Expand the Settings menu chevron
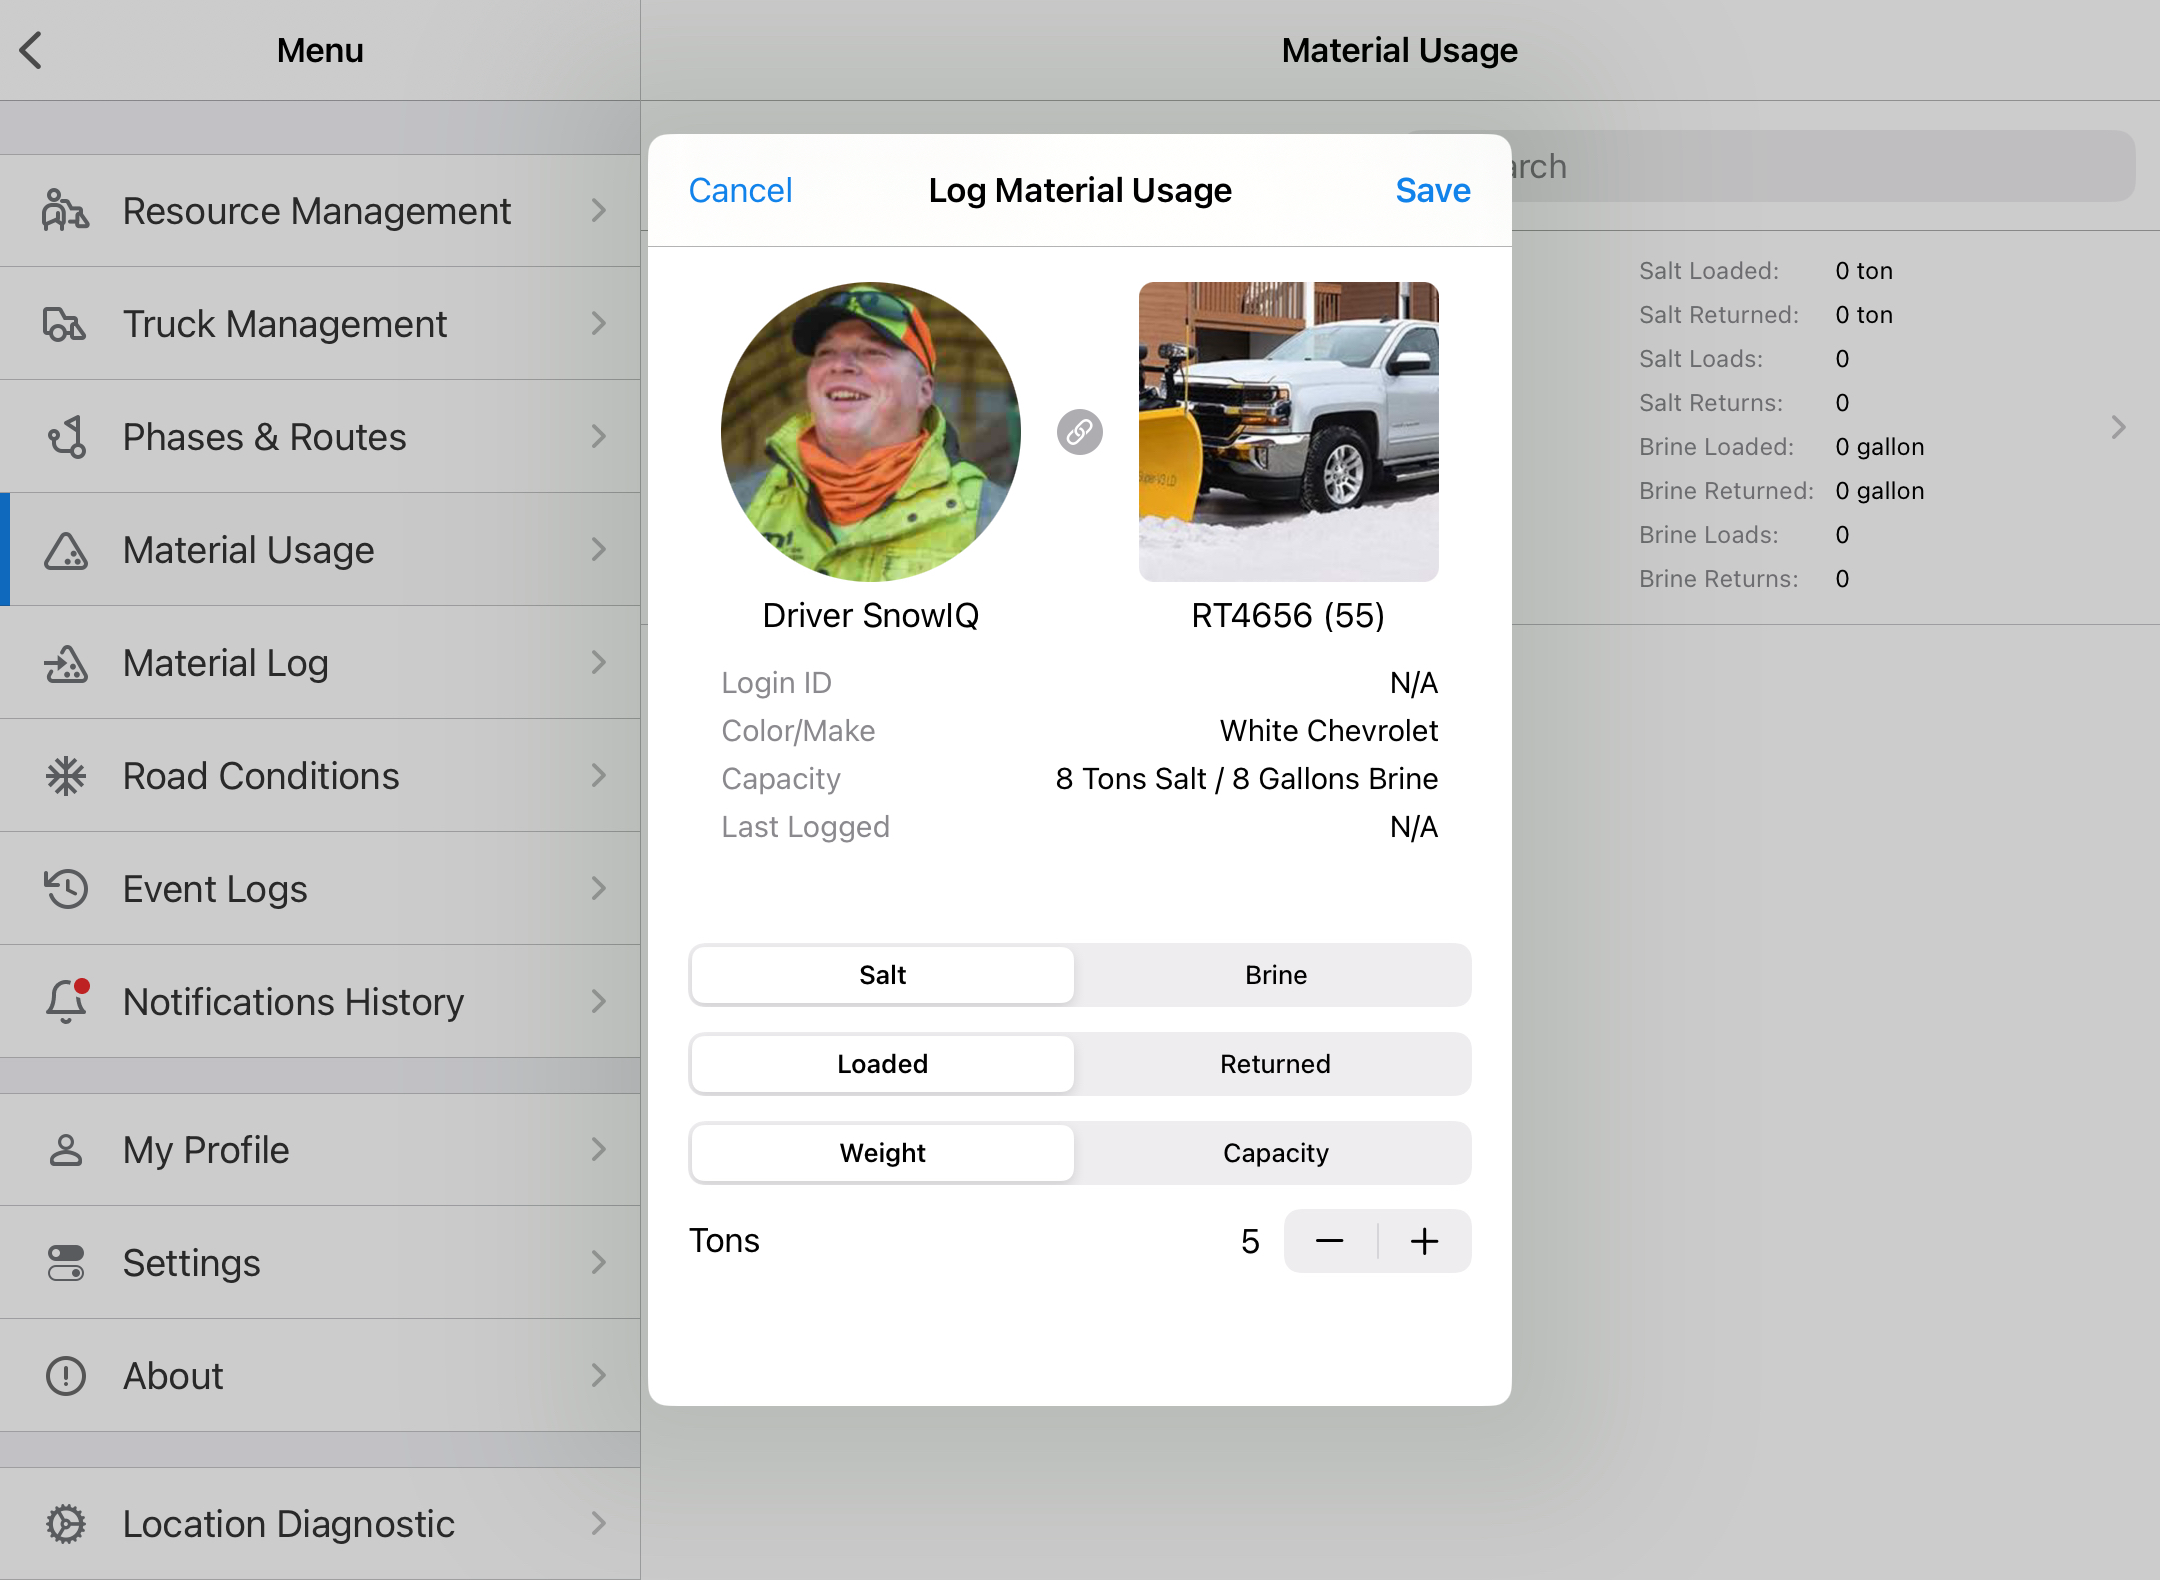Image resolution: width=2160 pixels, height=1580 pixels. click(x=598, y=1263)
